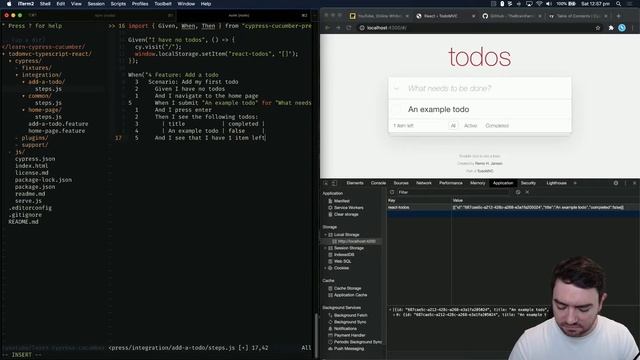Image resolution: width=640 pixels, height=360 pixels.
Task: Click the Spotlight search icon
Action: pos(618,4)
